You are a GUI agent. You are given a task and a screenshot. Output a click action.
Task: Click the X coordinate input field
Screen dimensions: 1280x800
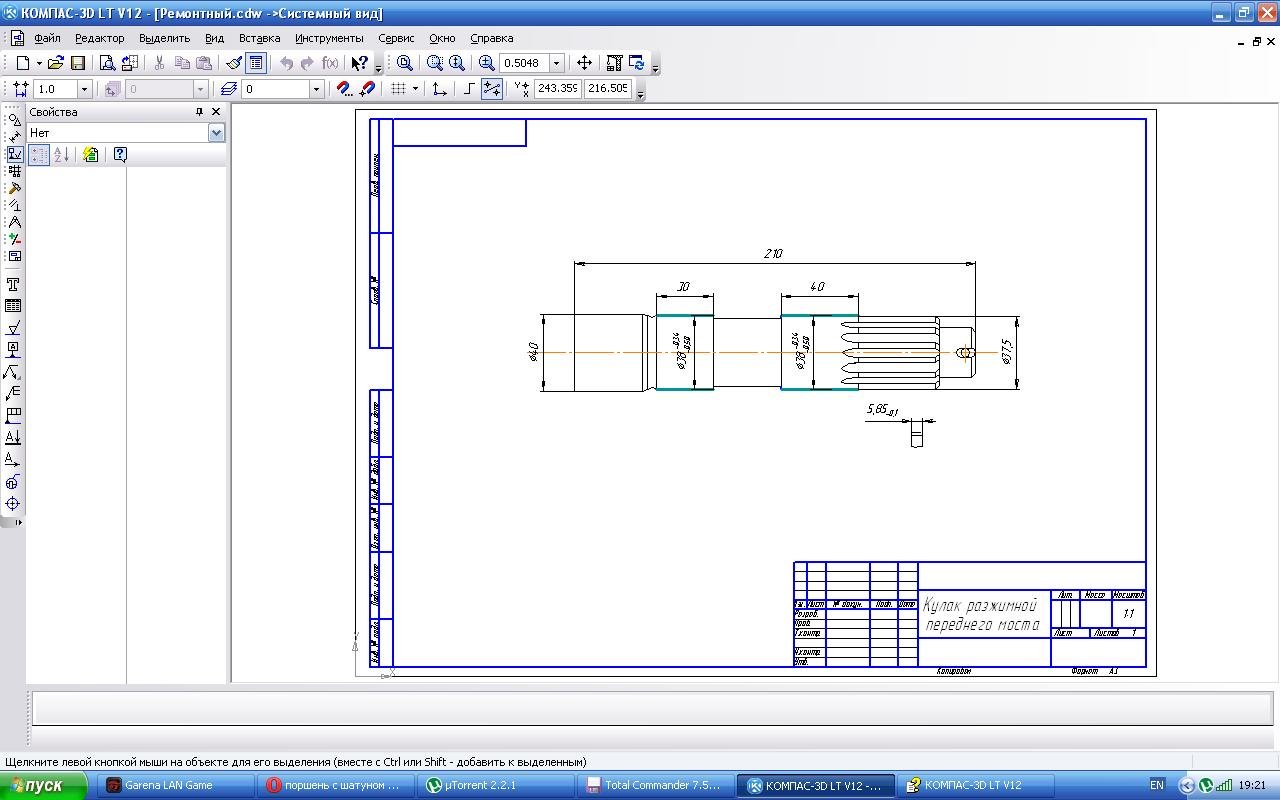click(x=558, y=89)
